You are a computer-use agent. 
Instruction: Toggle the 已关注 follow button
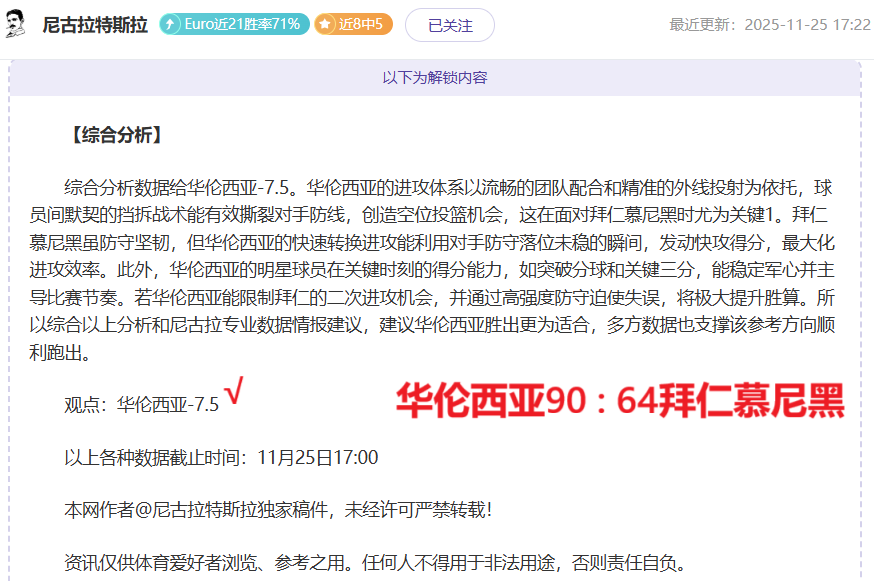tap(449, 25)
